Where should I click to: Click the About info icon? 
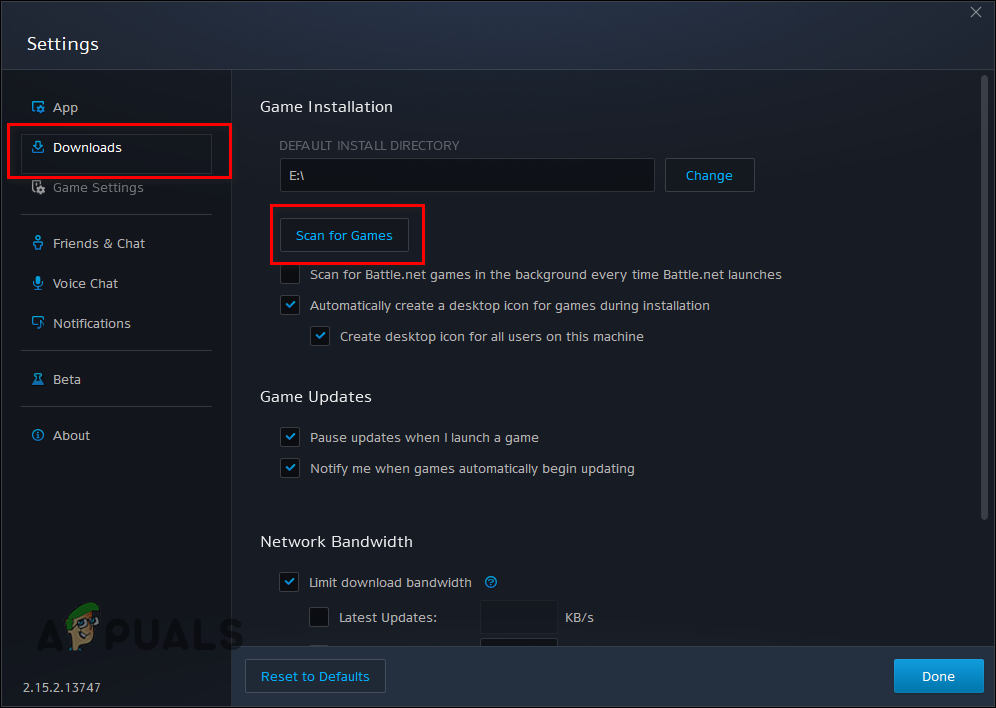tap(38, 435)
